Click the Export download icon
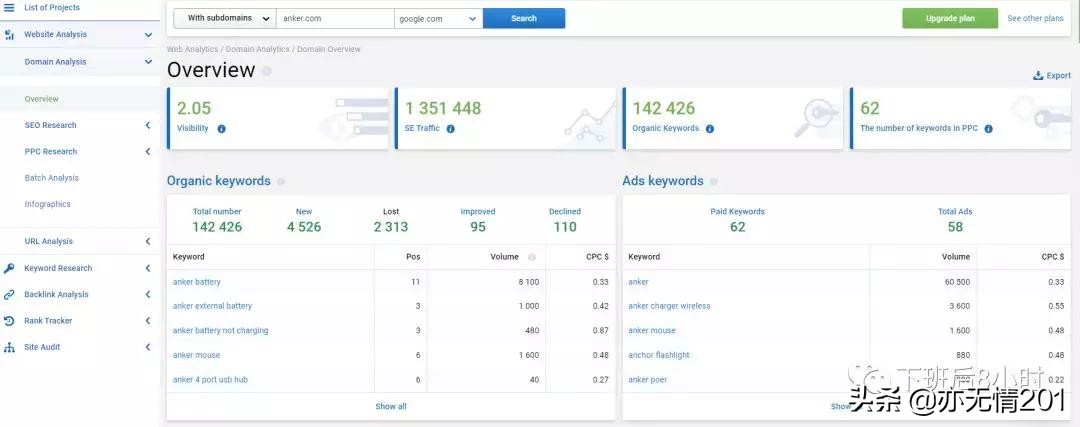 pos(1038,76)
